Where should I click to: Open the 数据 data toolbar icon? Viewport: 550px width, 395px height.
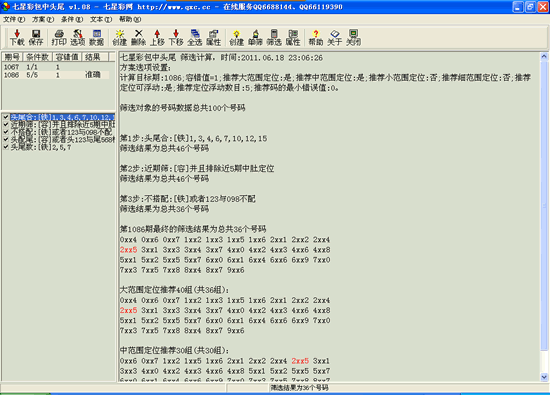(x=96, y=37)
